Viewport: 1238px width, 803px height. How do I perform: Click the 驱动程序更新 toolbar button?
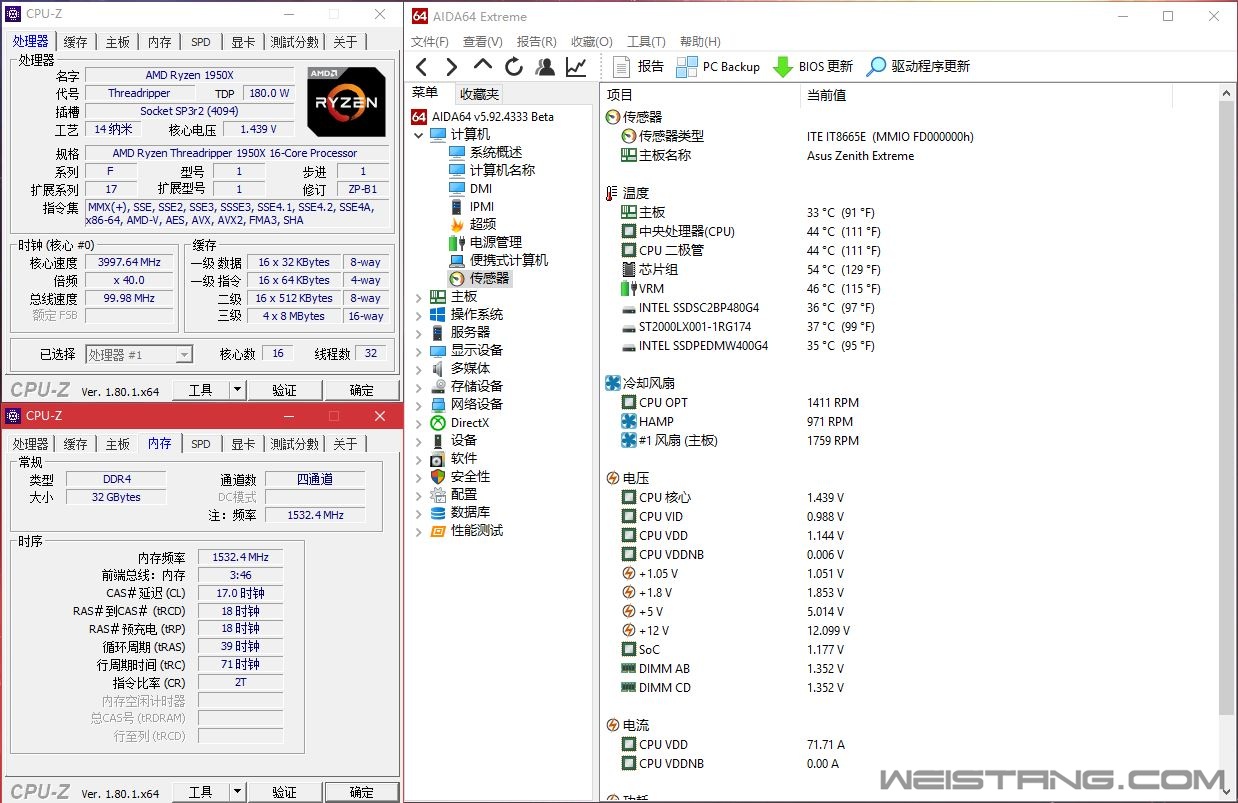coord(918,67)
